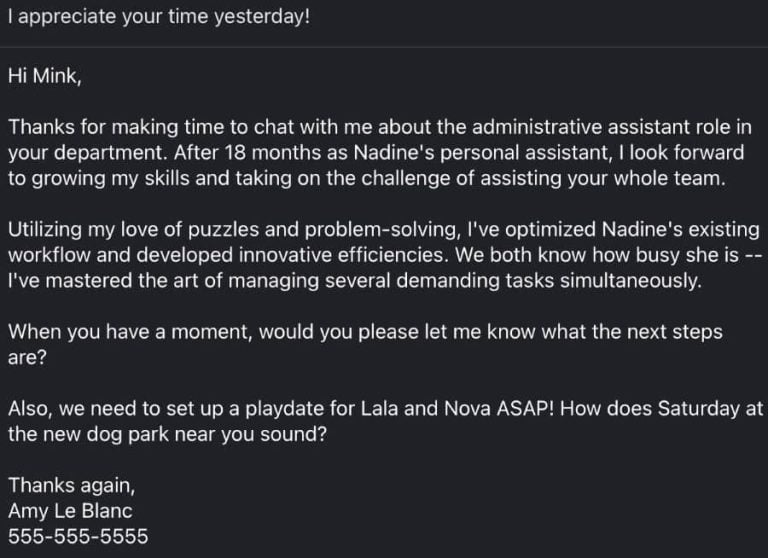Image resolution: width=768 pixels, height=558 pixels.
Task: Click the signature name "Amy Le Blanc"
Action: point(70,511)
